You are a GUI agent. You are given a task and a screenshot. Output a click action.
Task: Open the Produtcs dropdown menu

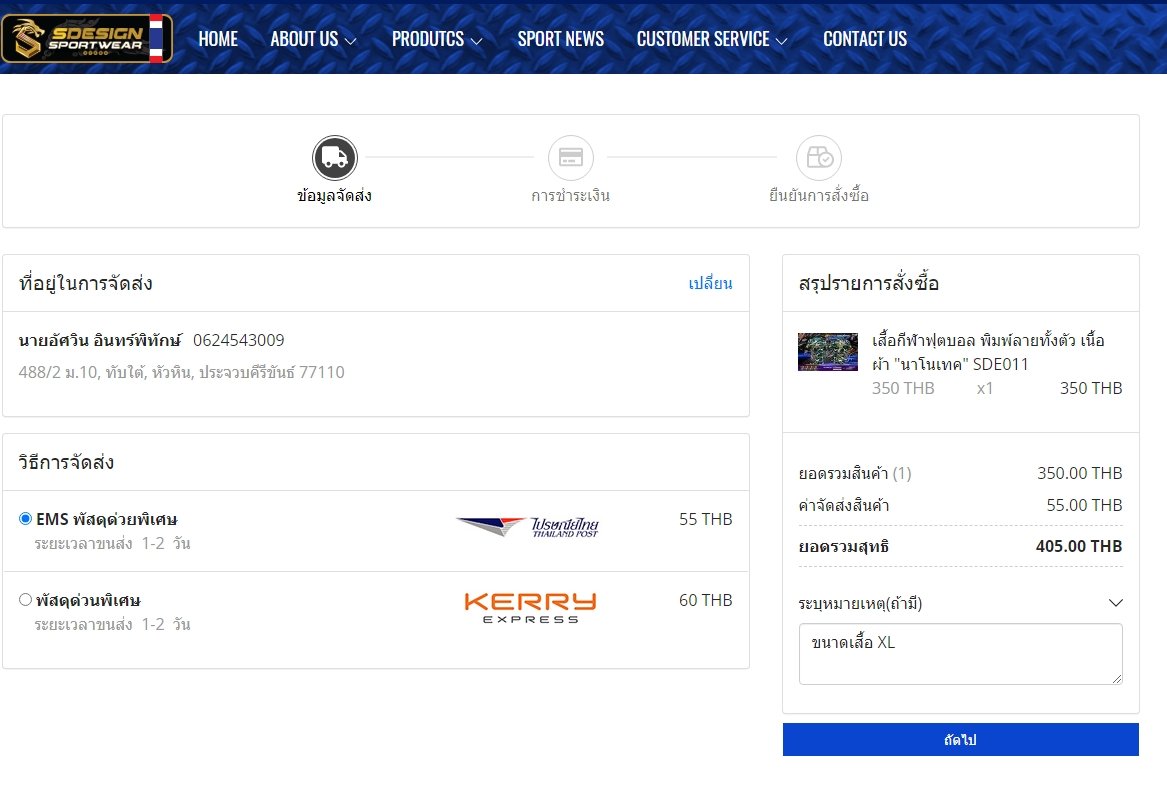(437, 39)
